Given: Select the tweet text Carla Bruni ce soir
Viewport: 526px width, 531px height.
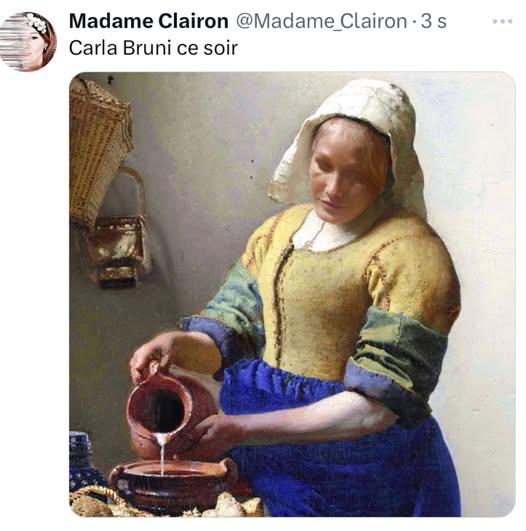Looking at the screenshot, I should pyautogui.click(x=153, y=48).
